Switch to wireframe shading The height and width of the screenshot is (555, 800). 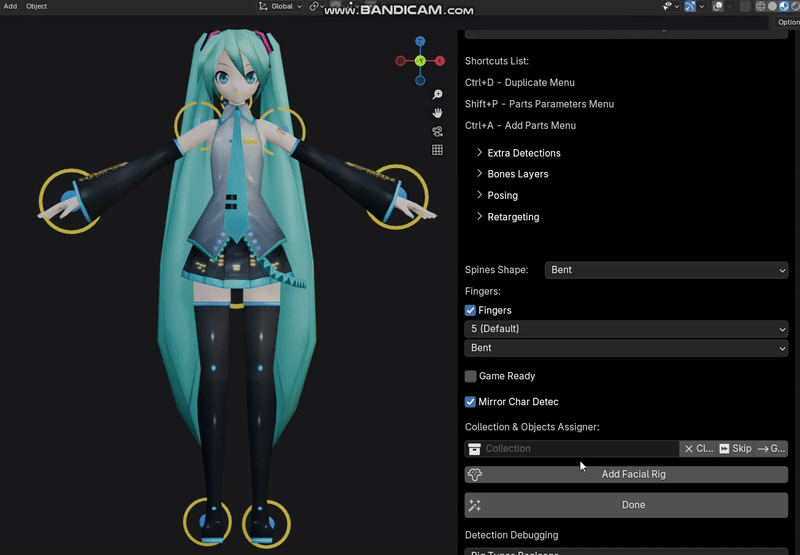(760, 6)
